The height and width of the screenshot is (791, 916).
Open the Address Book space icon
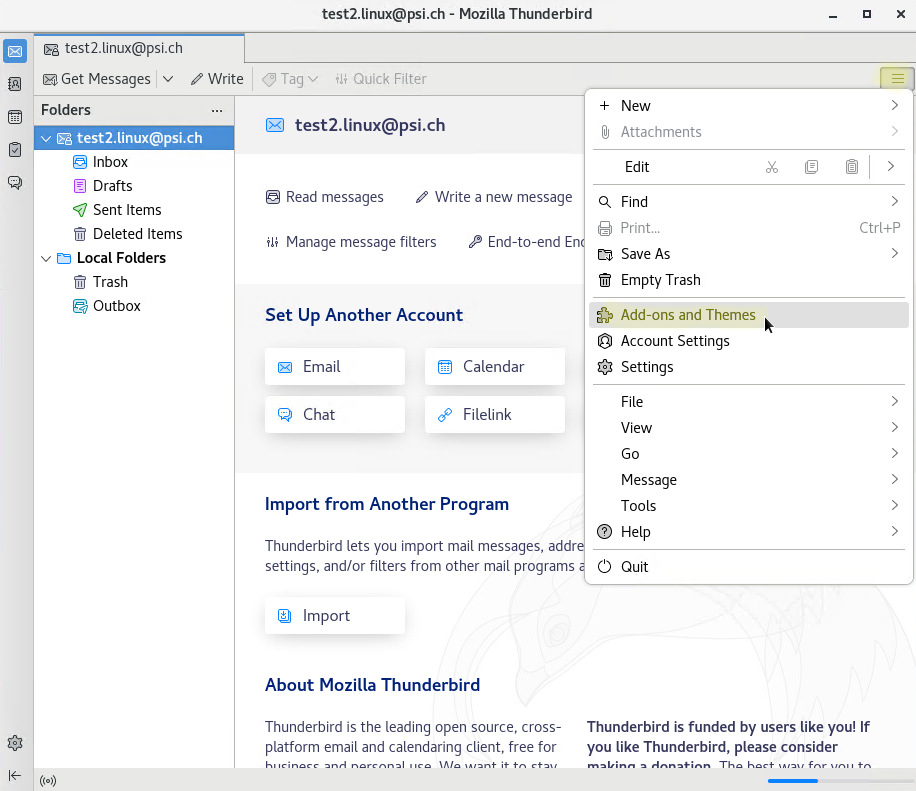(15, 84)
